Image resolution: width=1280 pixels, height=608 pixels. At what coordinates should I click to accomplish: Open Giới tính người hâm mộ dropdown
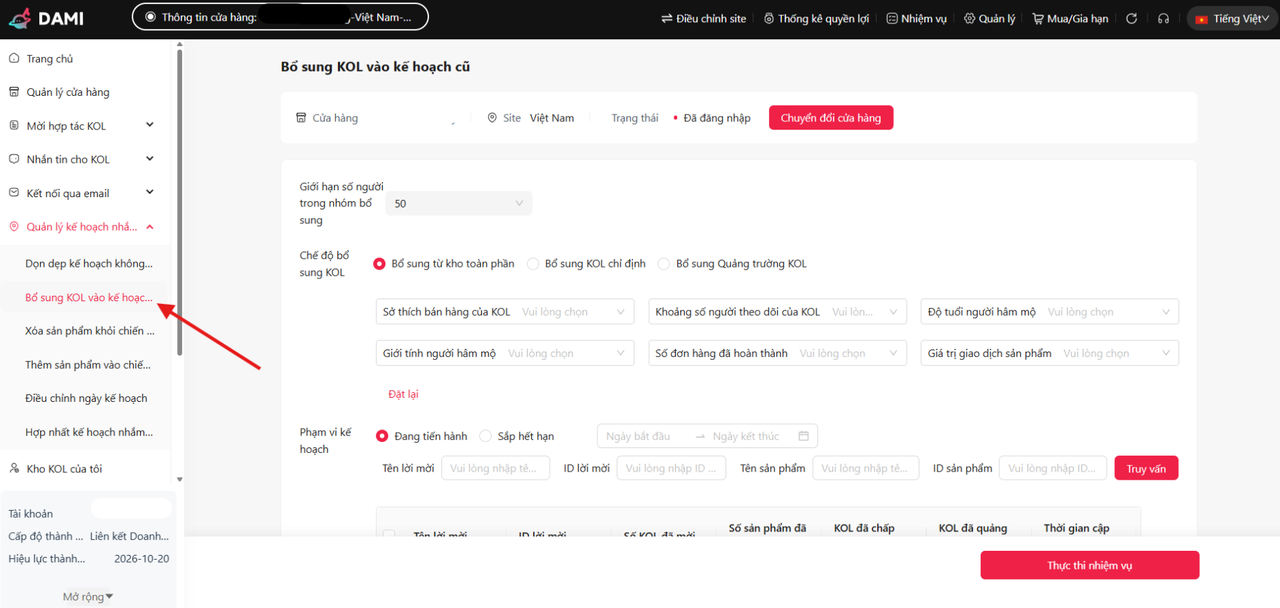point(505,353)
